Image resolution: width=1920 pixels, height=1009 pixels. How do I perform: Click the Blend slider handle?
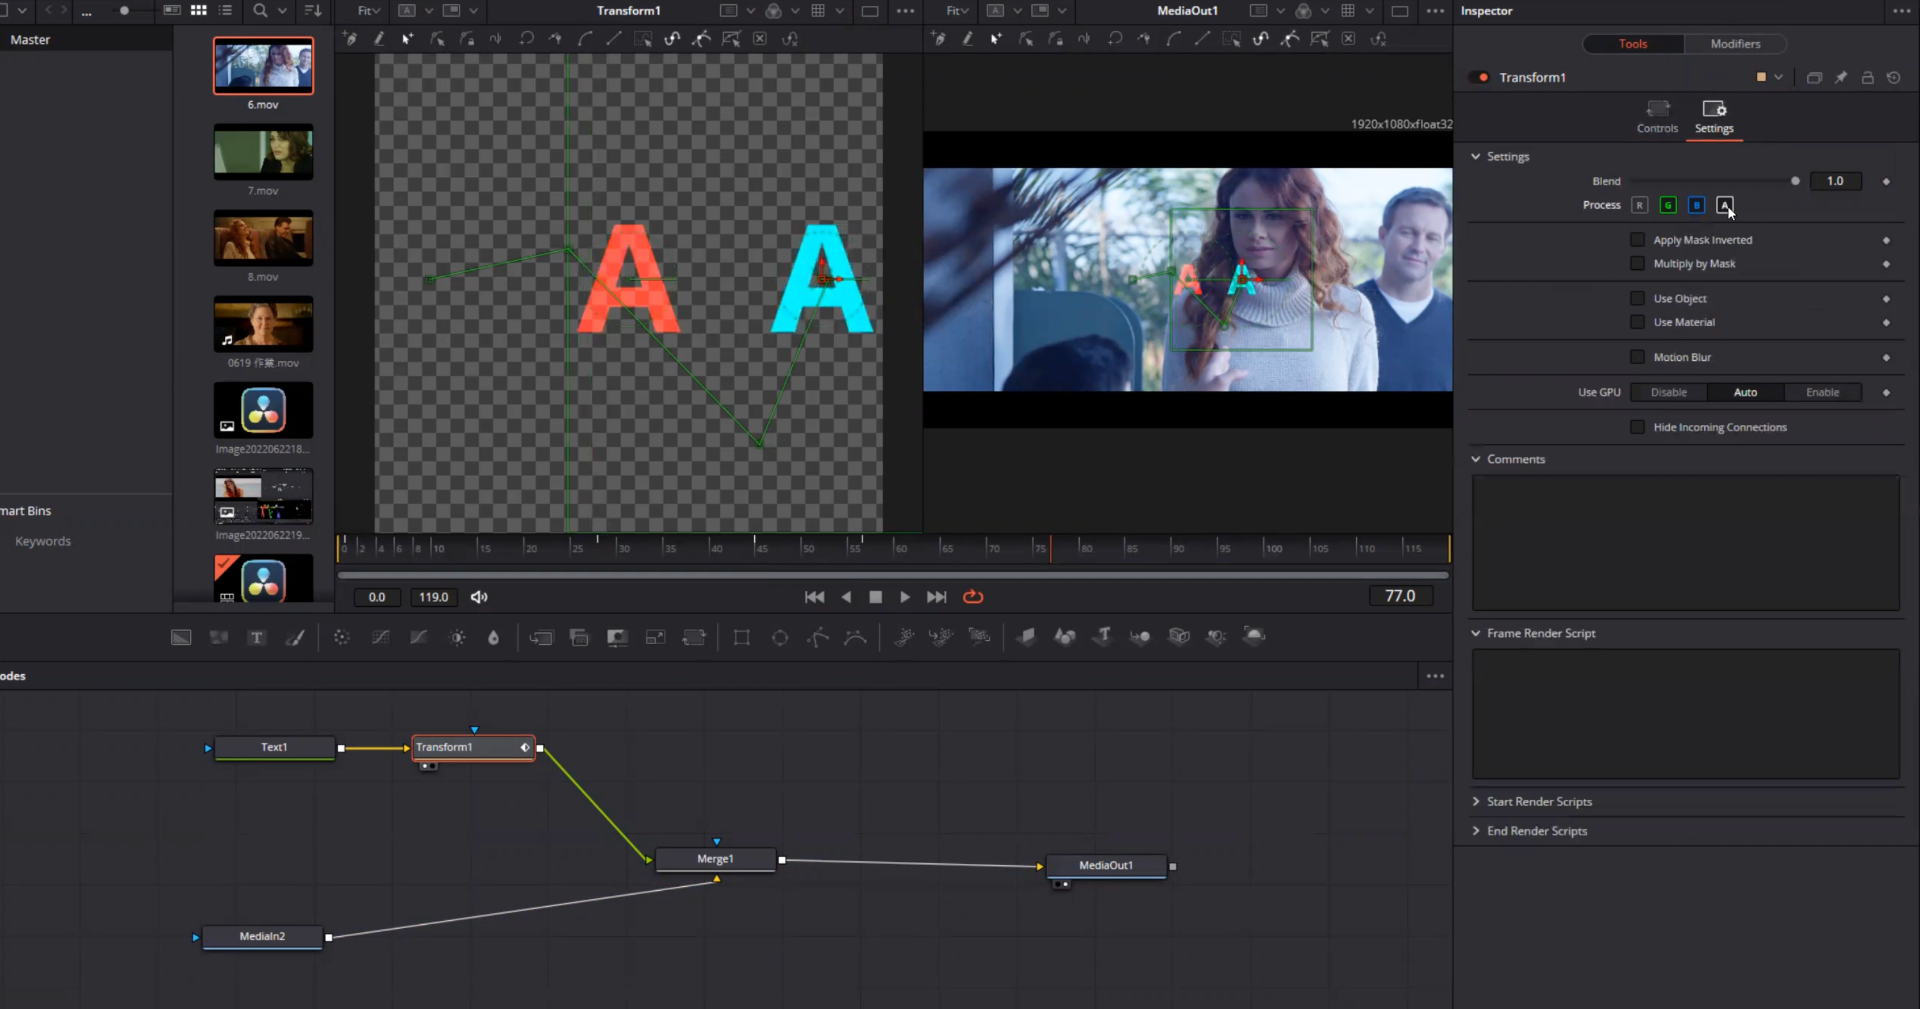click(x=1795, y=181)
